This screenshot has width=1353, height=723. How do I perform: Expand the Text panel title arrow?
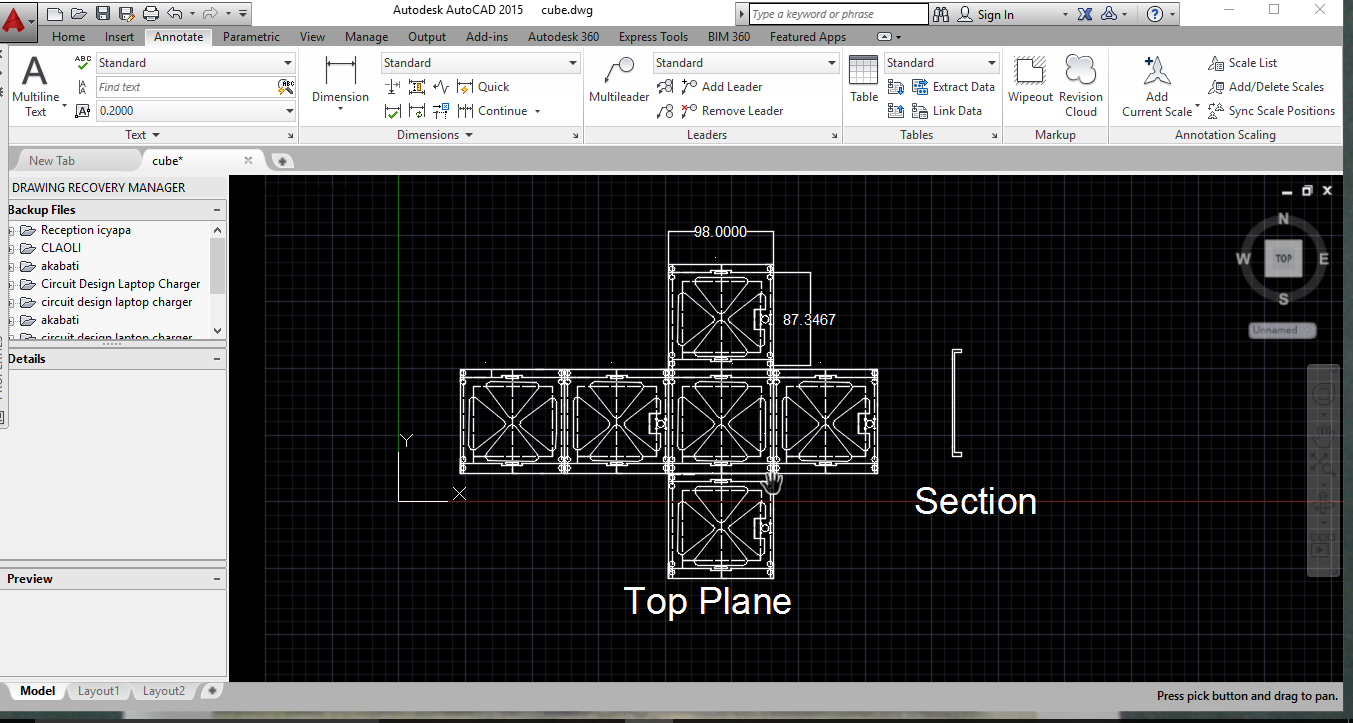pos(155,135)
